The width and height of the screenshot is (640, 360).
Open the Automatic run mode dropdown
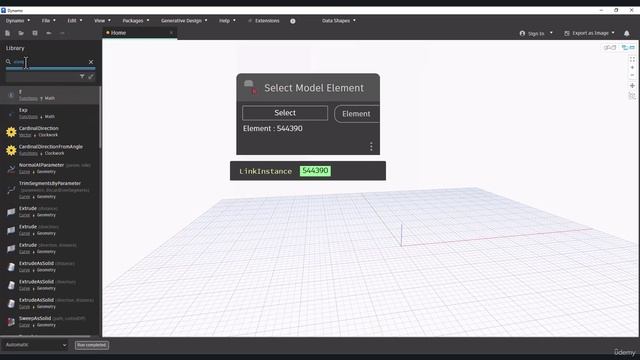point(36,345)
